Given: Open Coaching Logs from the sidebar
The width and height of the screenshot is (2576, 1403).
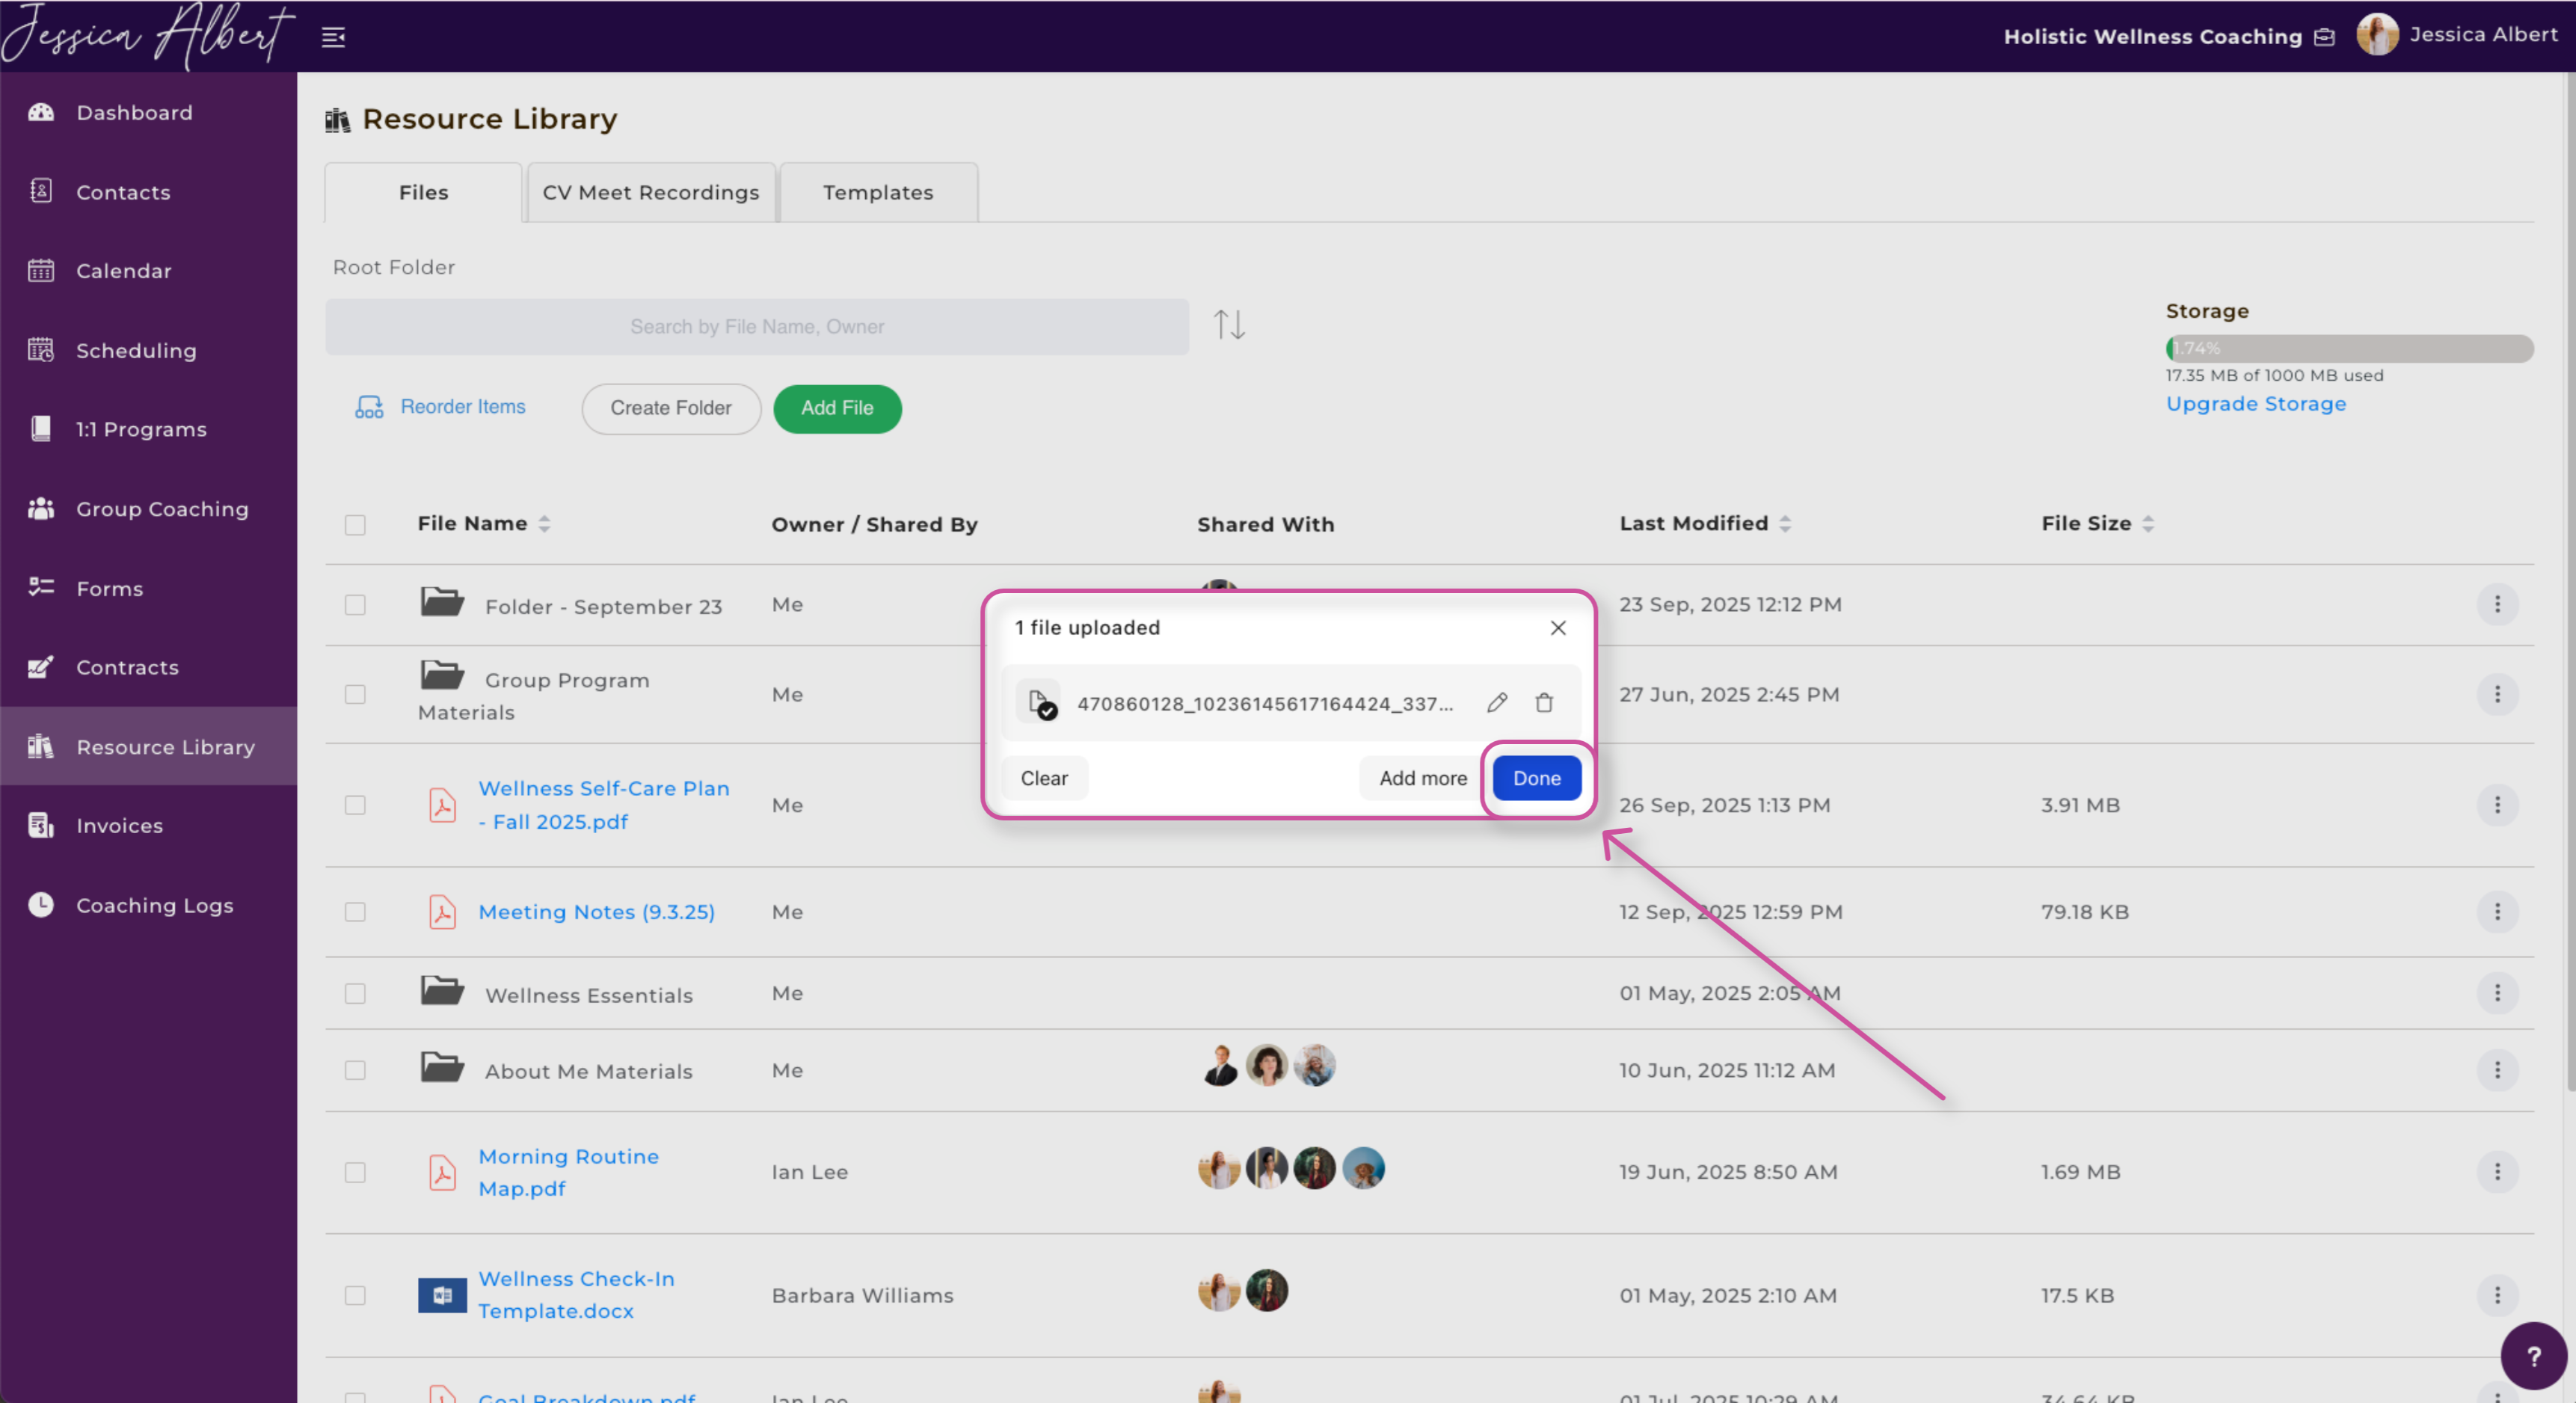Looking at the screenshot, I should (154, 905).
